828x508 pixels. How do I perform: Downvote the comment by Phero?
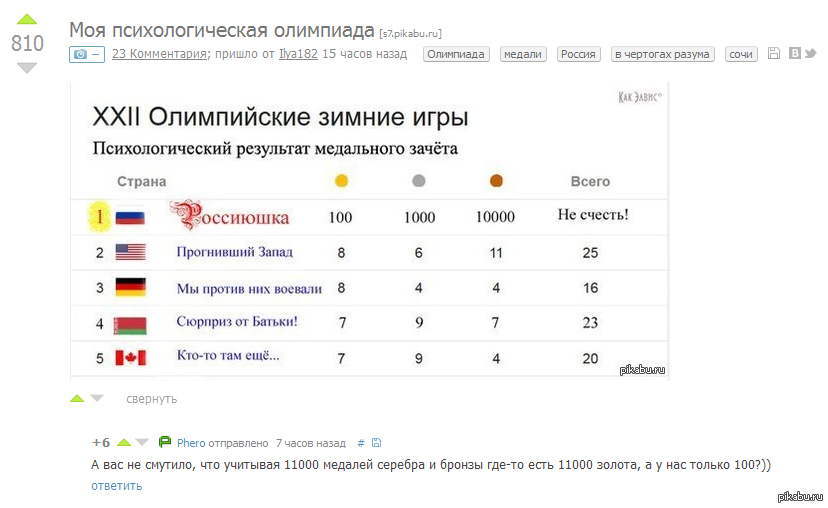[142, 442]
